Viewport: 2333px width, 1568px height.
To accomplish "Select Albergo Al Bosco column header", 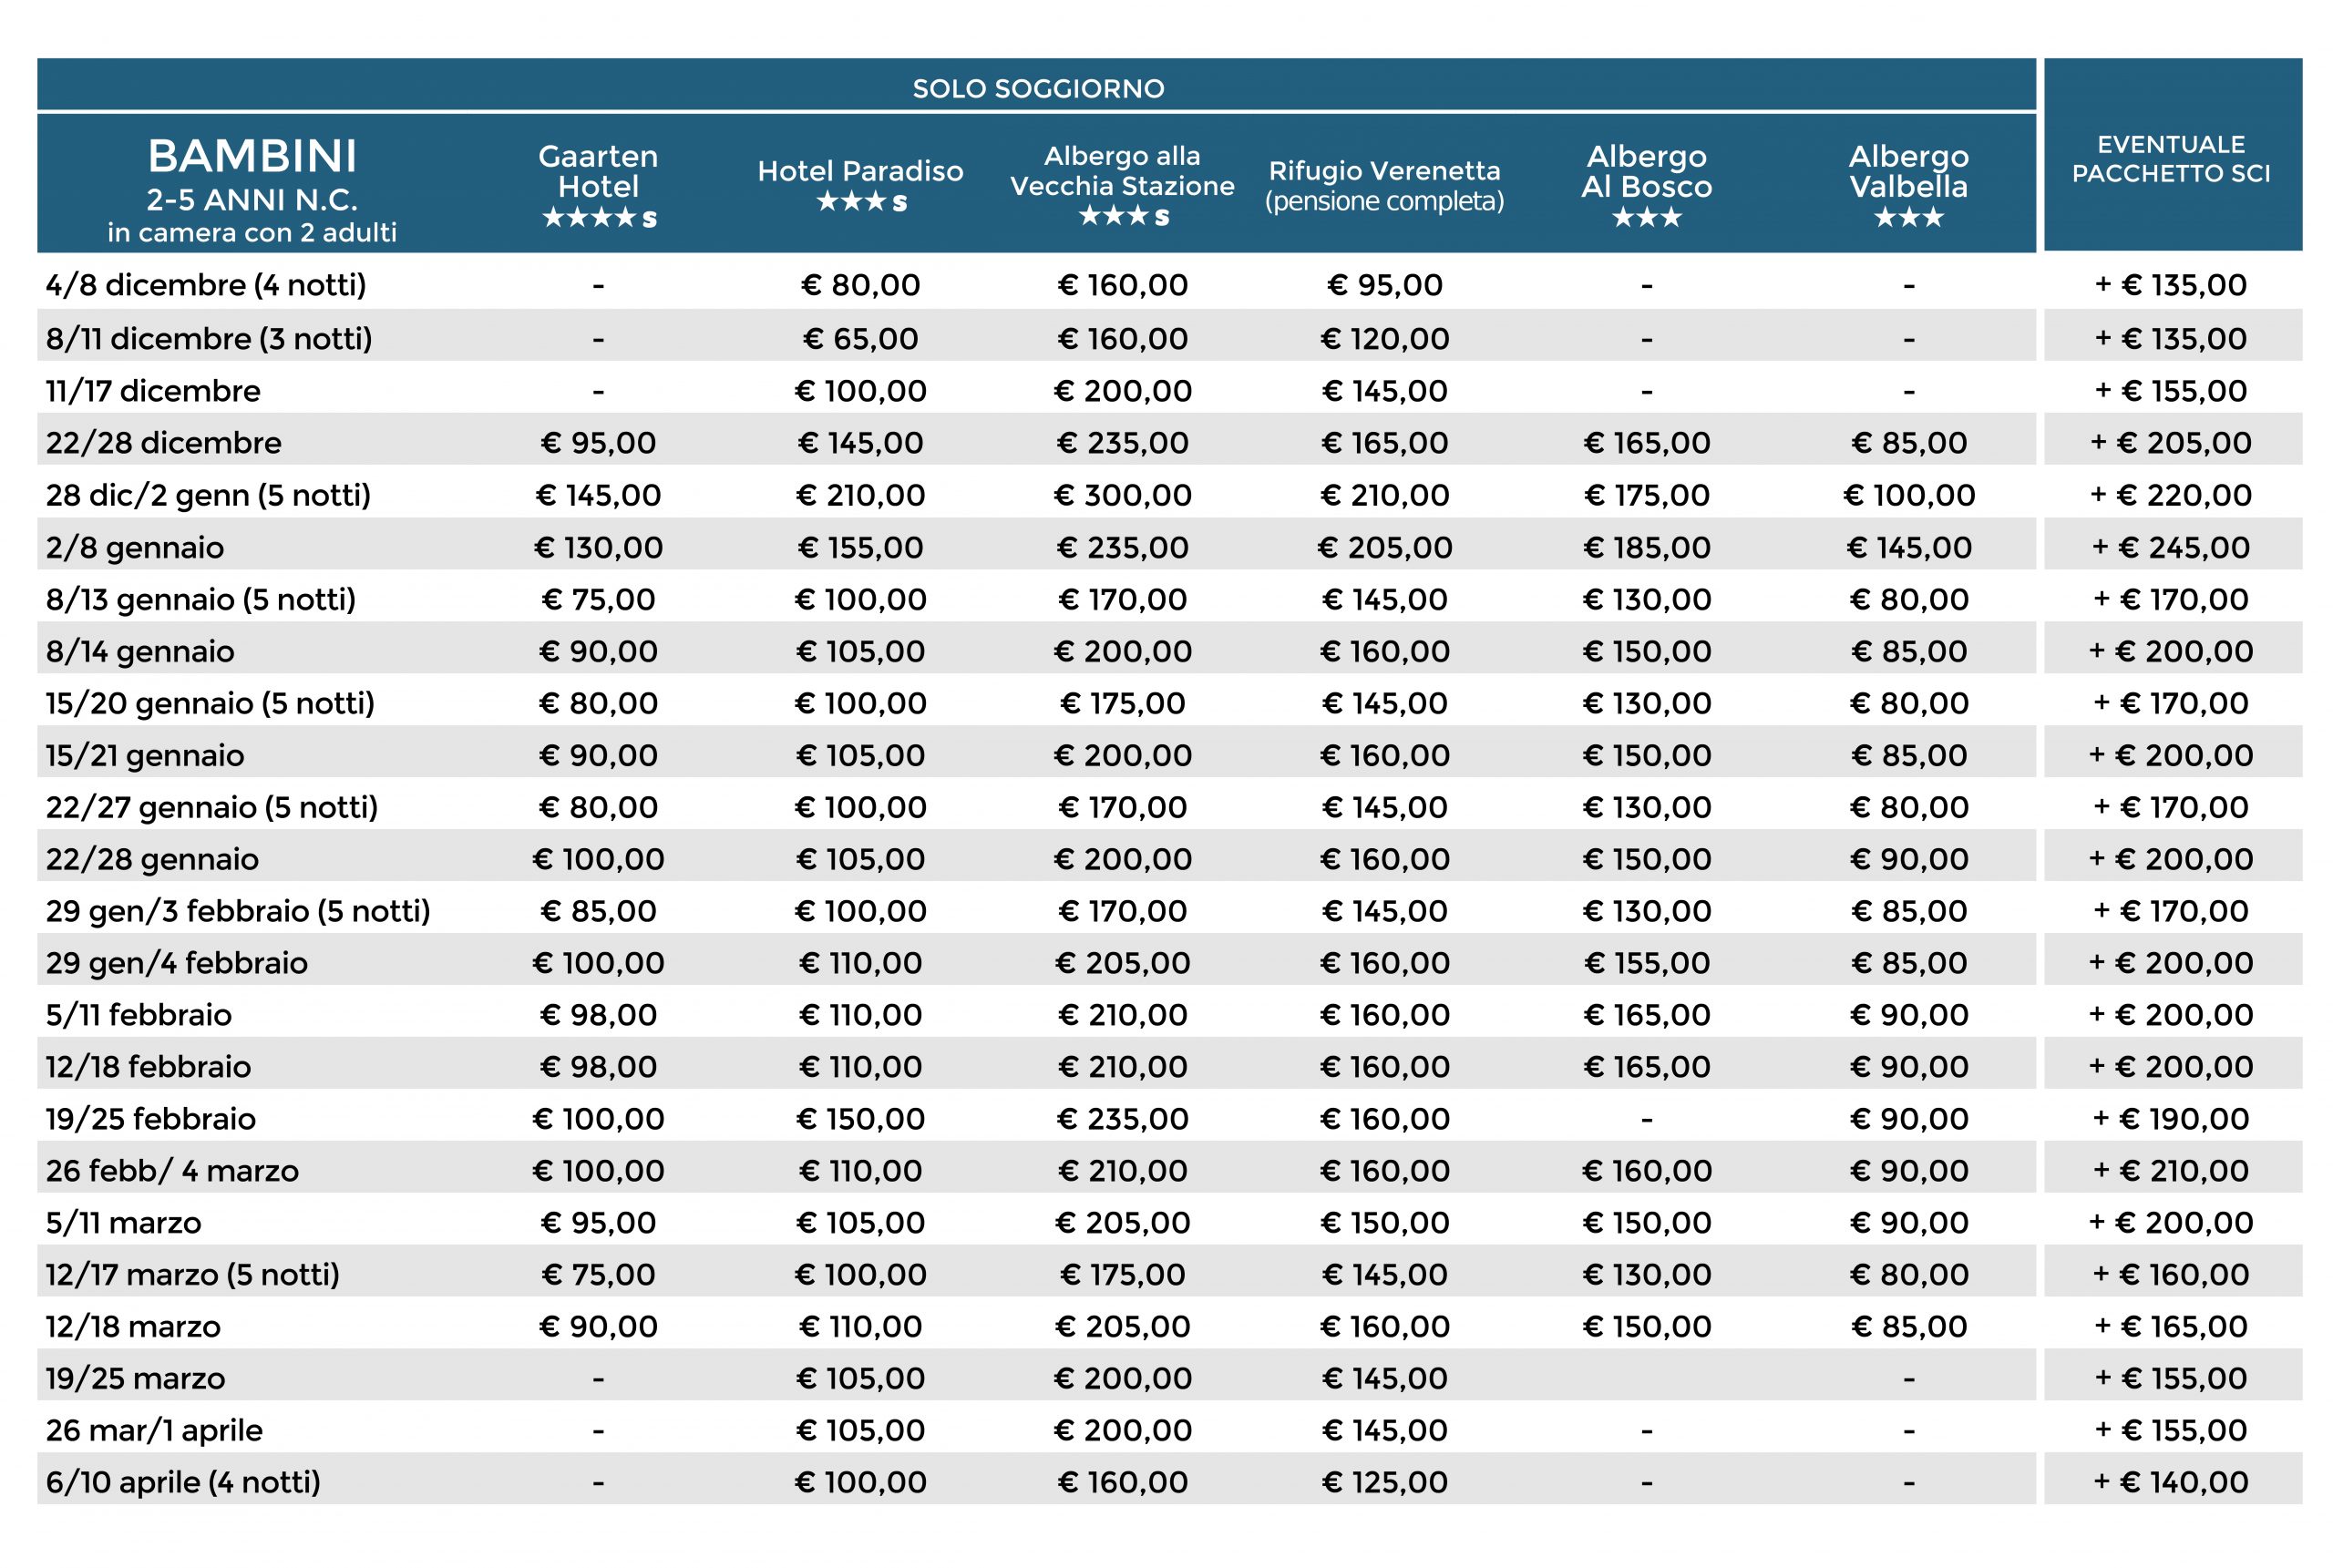I will 1646,186.
